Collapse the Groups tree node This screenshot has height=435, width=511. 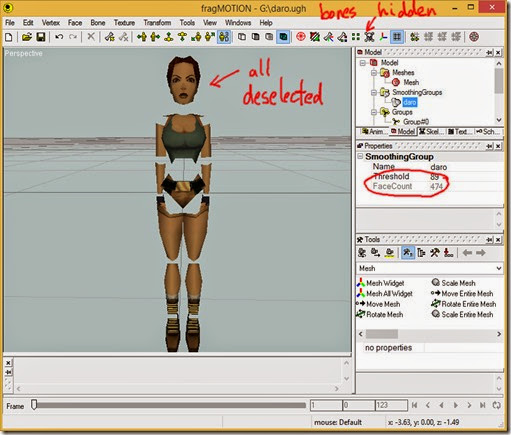pyautogui.click(x=374, y=112)
